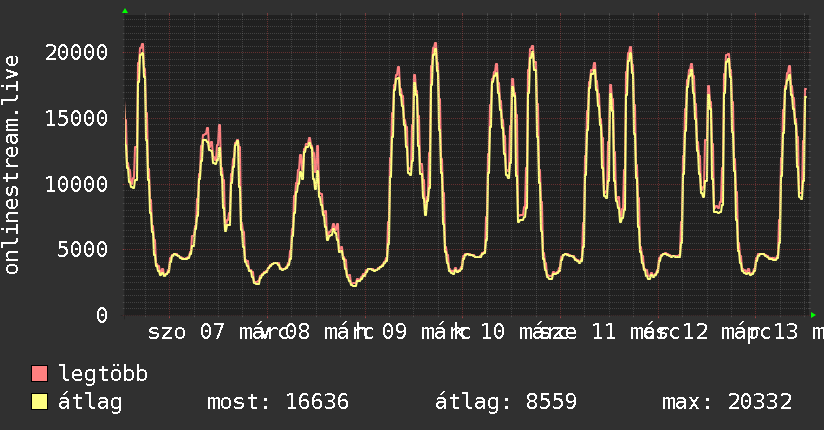Click the 5000 y-axis label
The image size is (824, 430).
pyautogui.click(x=83, y=249)
